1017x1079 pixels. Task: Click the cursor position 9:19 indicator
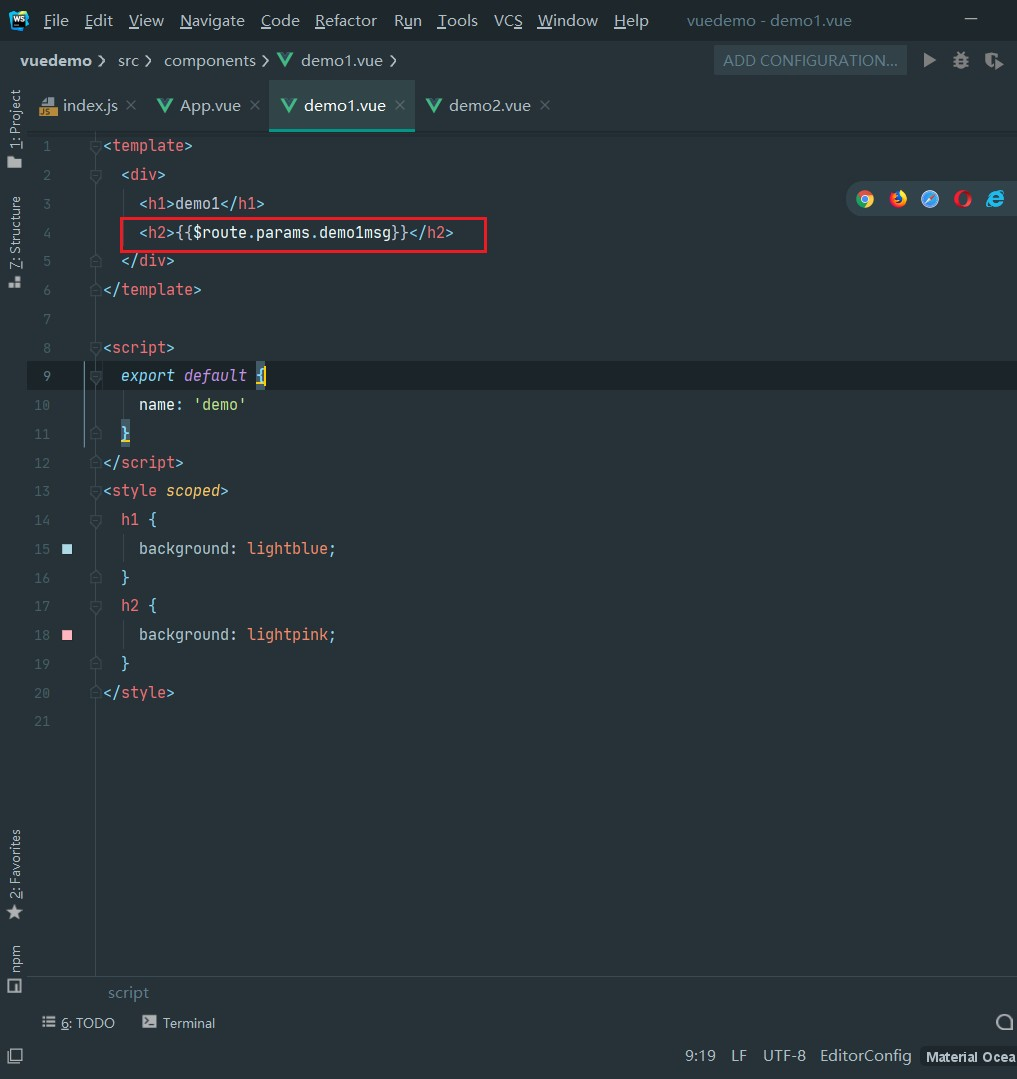point(700,1056)
